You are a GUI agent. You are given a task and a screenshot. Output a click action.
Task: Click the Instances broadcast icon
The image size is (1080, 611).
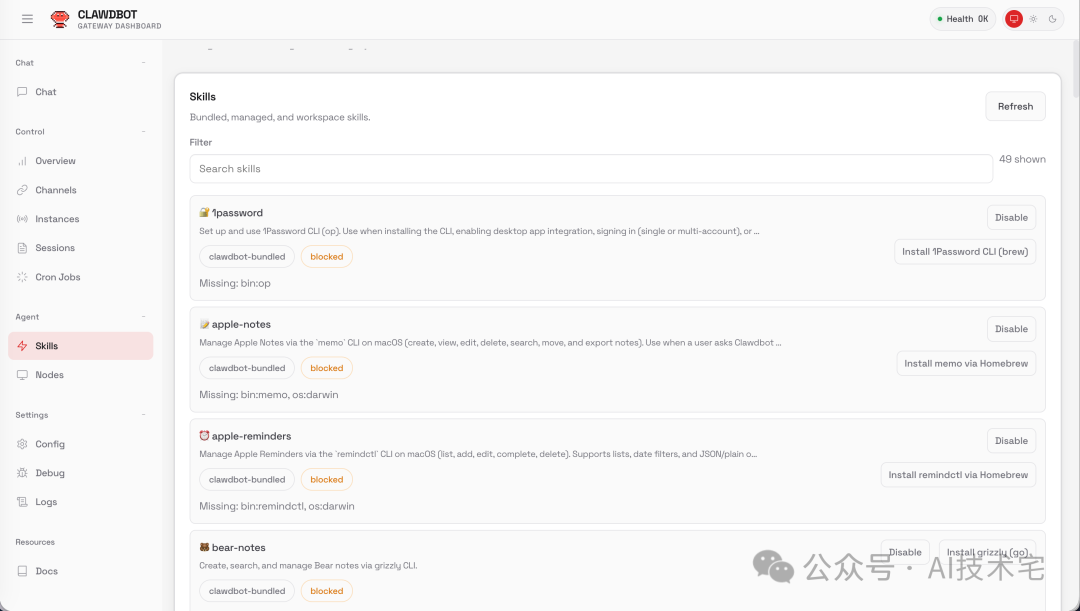click(x=22, y=218)
